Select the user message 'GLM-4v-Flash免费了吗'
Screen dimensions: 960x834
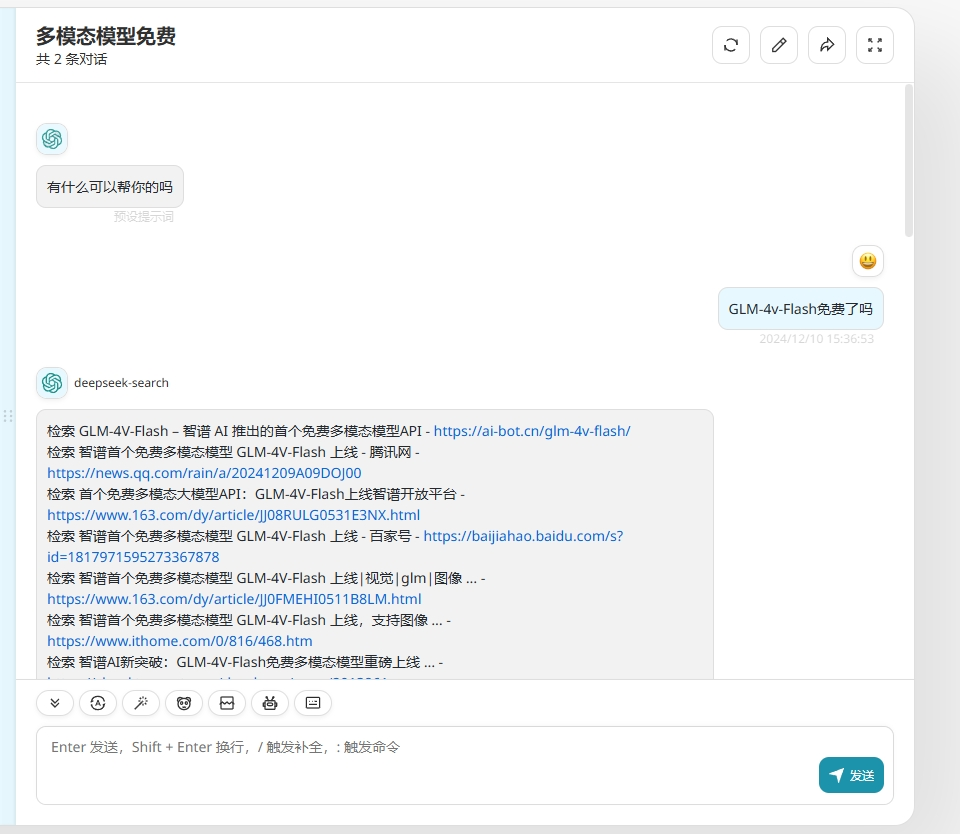[800, 309]
